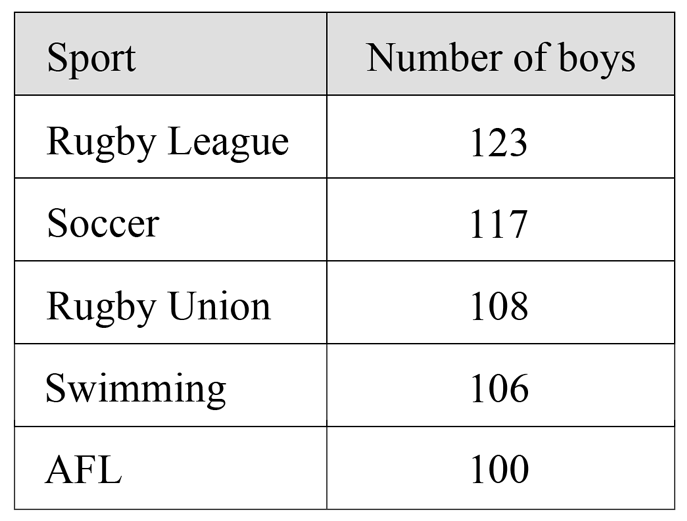Screen dimensions: 687x521
Task: Click empty space right of Soccer text
Action: (x=243, y=221)
